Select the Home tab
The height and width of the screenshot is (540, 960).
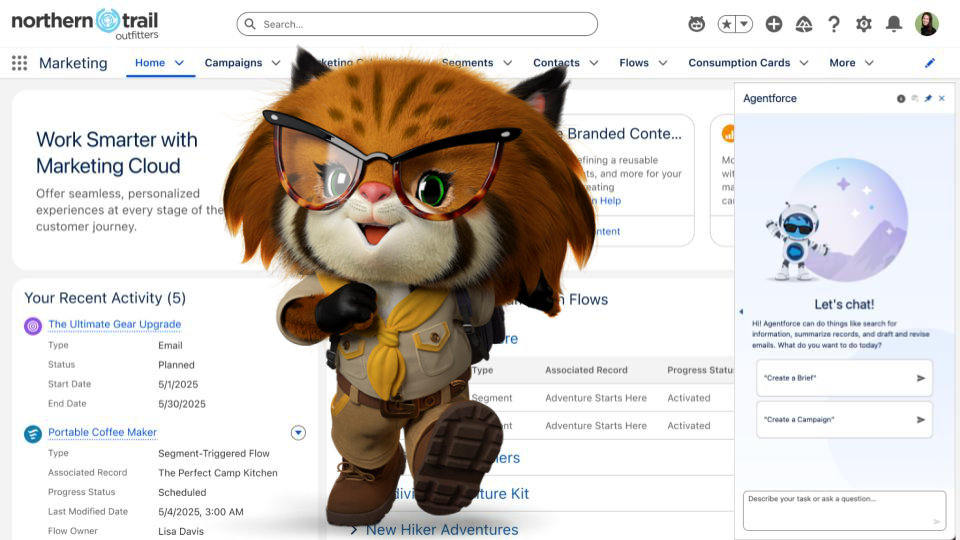pyautogui.click(x=150, y=62)
